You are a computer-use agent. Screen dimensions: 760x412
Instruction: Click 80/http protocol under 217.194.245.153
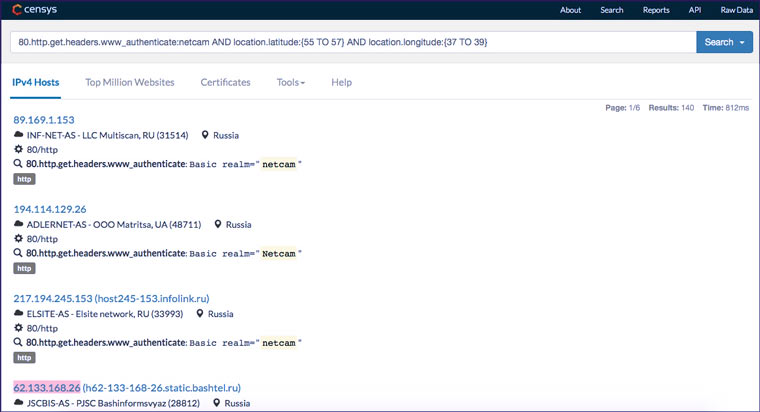[x=42, y=328]
